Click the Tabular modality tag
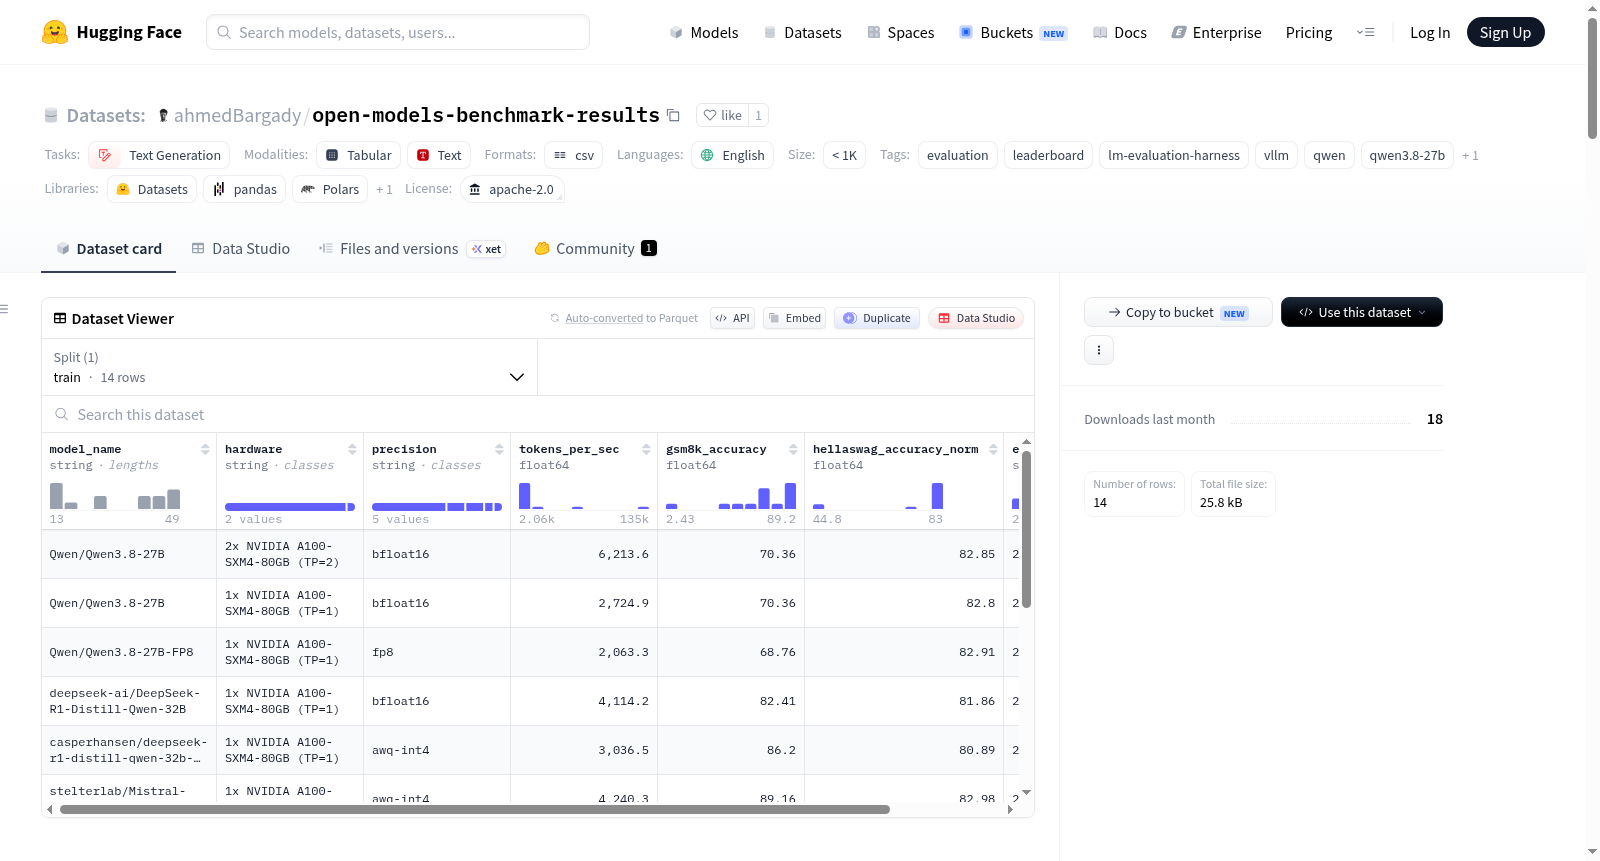This screenshot has height=861, width=1600. tap(359, 155)
